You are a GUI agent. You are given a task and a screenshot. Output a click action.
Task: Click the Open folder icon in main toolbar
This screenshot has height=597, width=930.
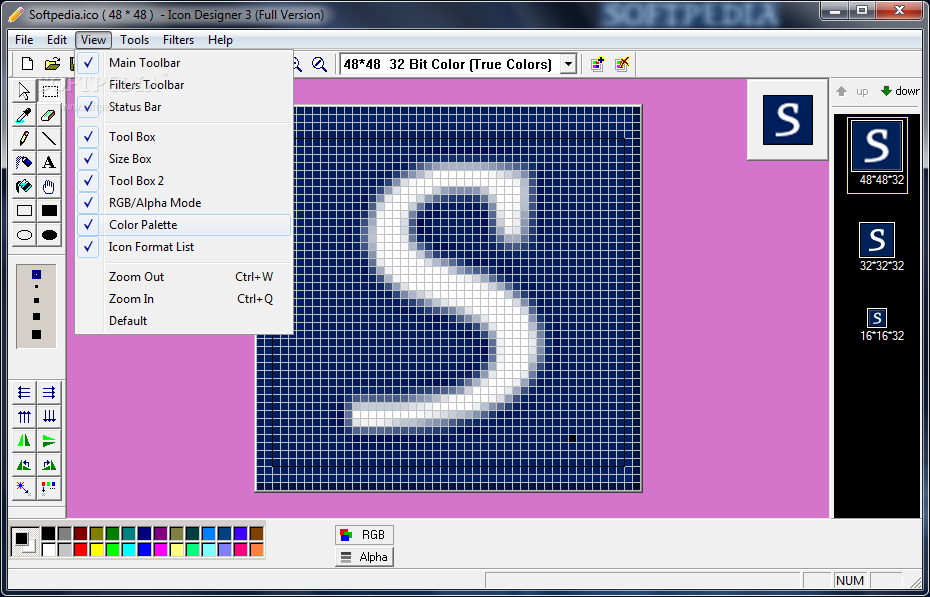(53, 64)
